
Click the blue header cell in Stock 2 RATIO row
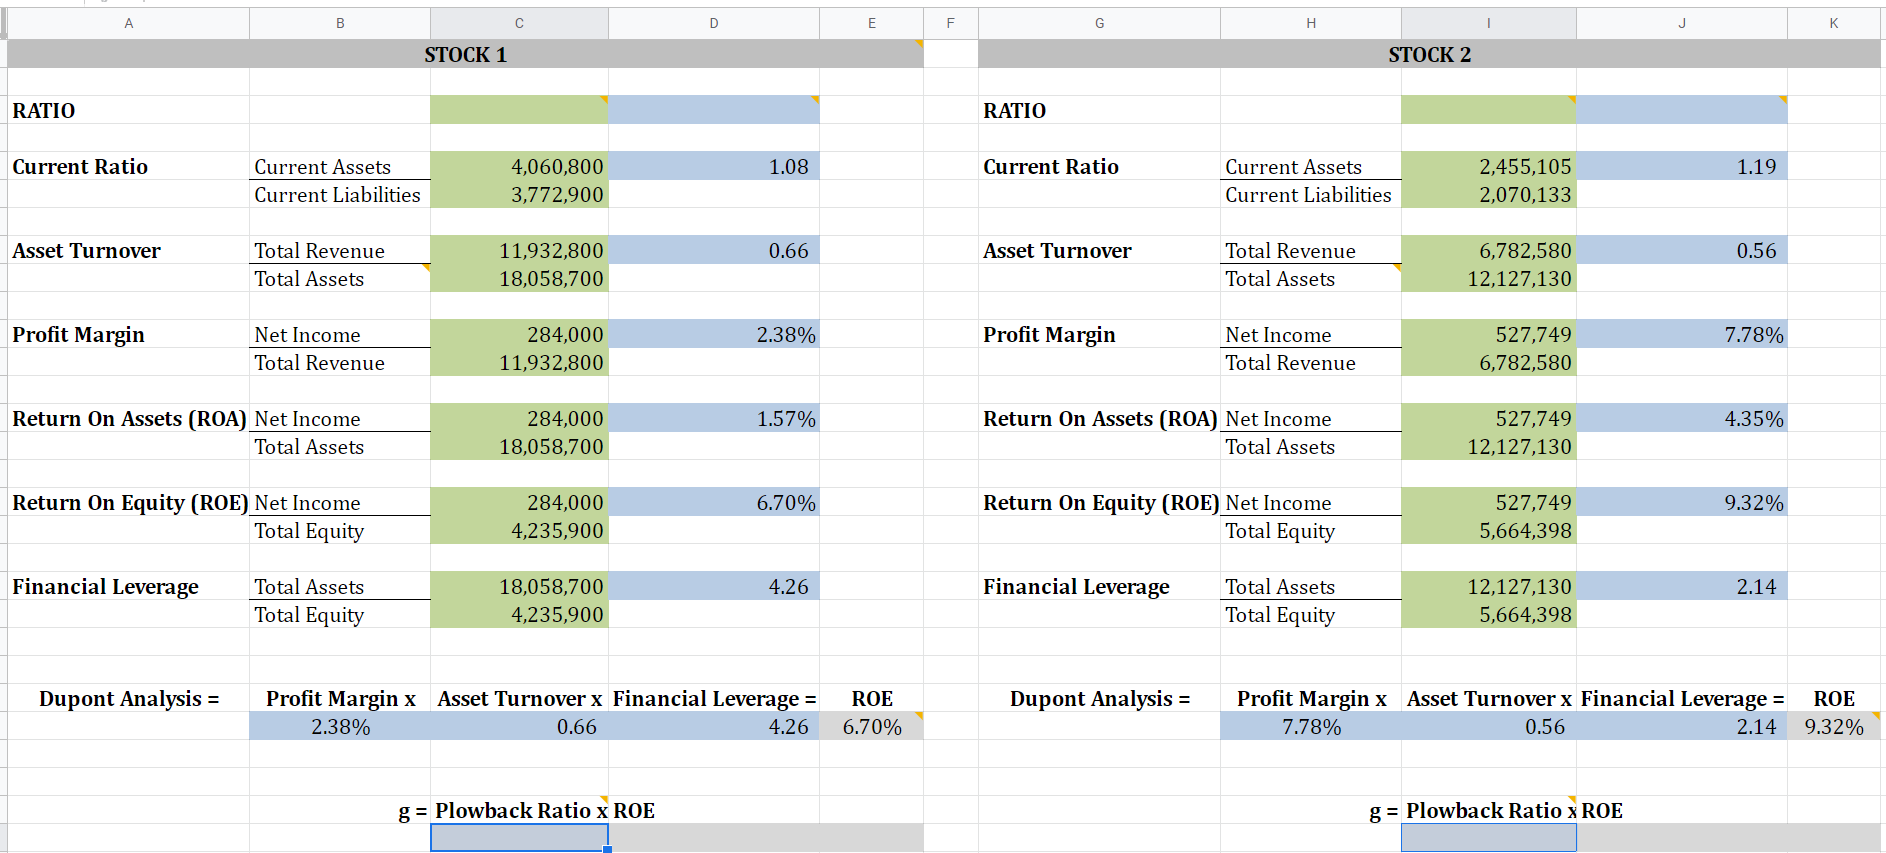[1682, 110]
